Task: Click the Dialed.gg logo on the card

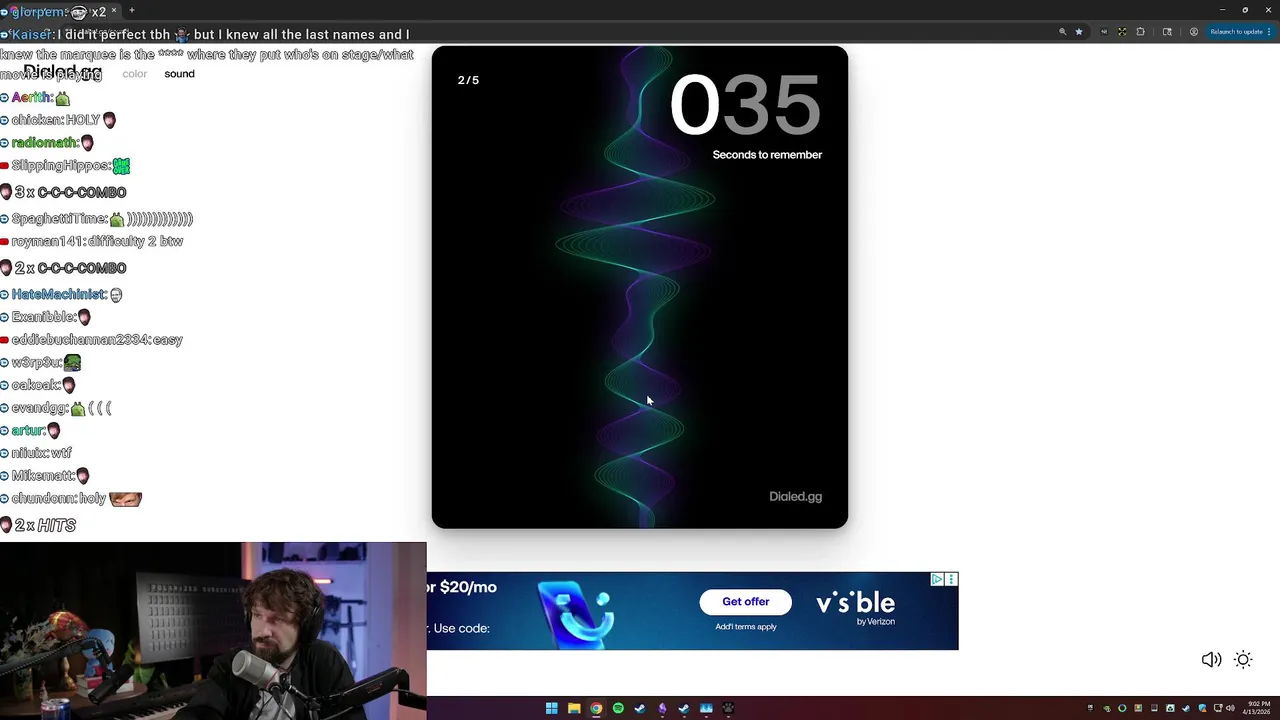Action: coord(795,496)
